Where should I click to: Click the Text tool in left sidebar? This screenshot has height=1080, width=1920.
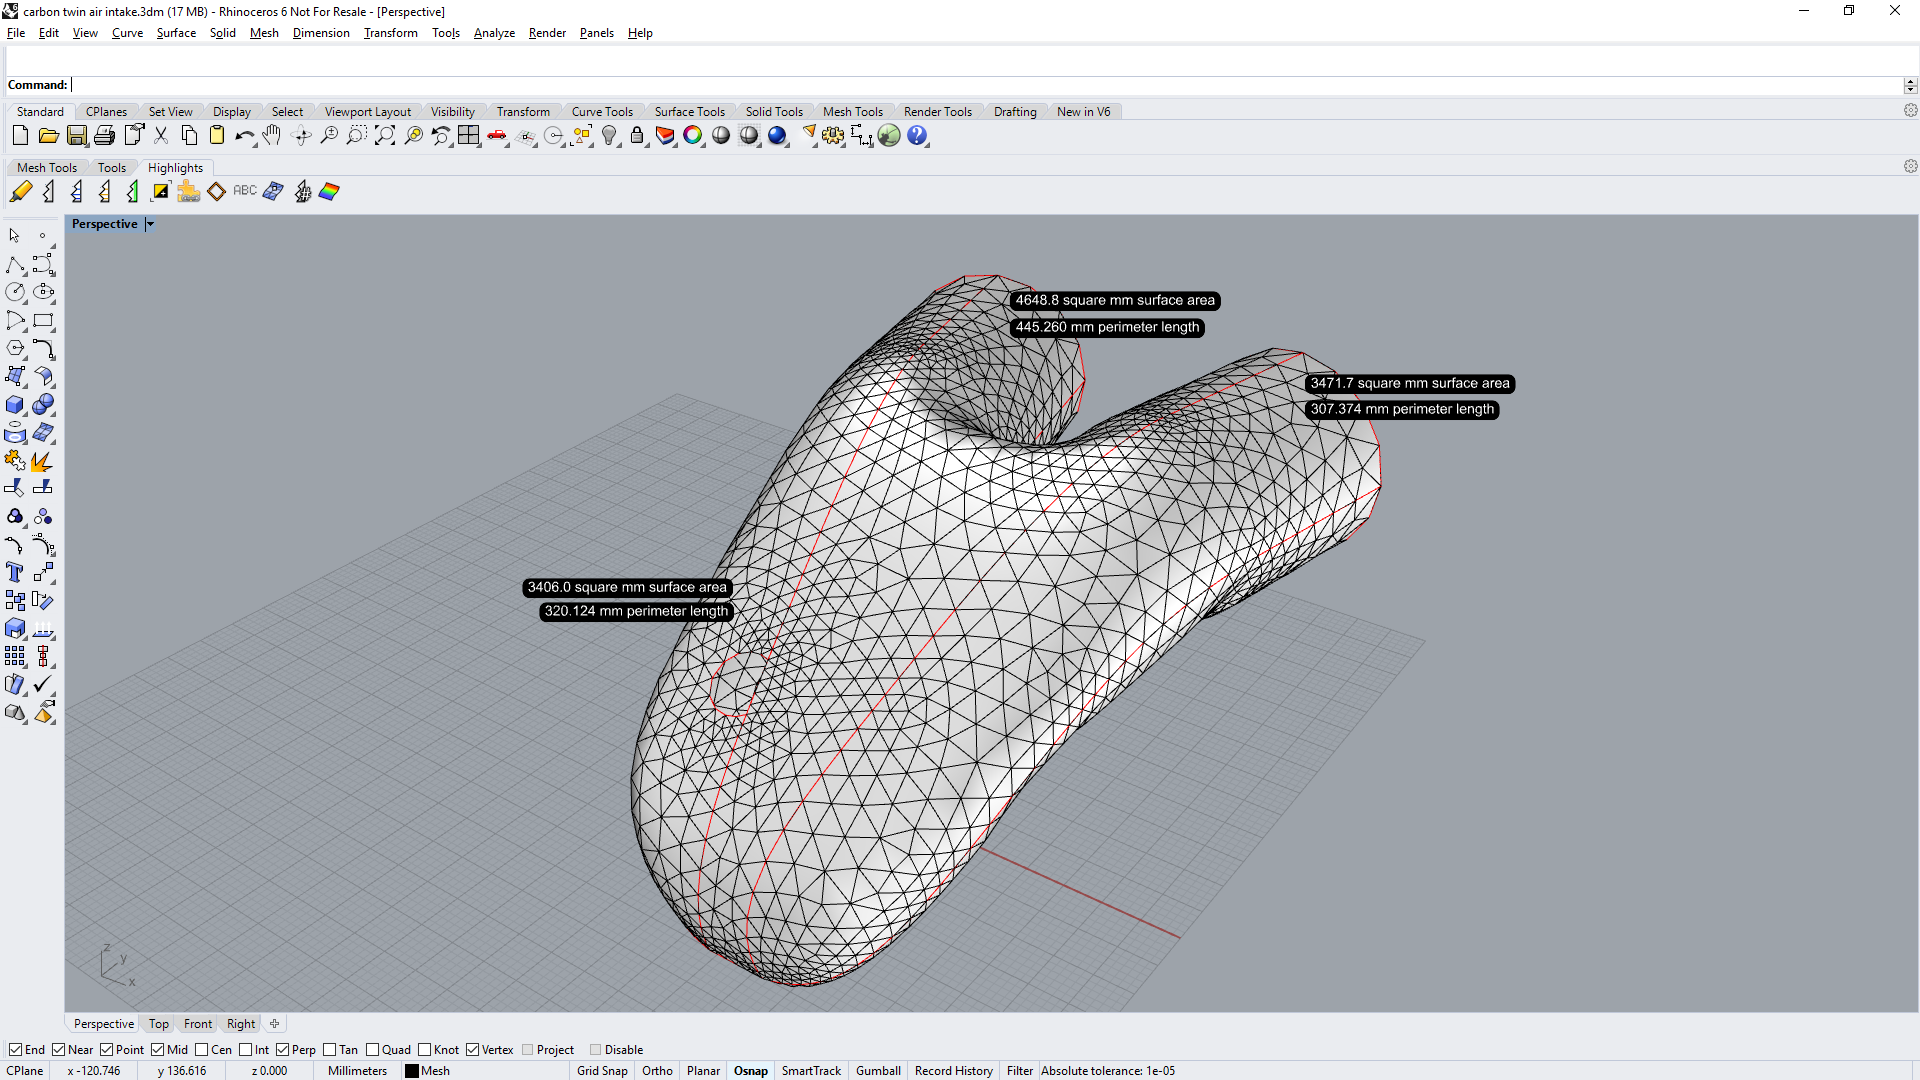pyautogui.click(x=15, y=573)
